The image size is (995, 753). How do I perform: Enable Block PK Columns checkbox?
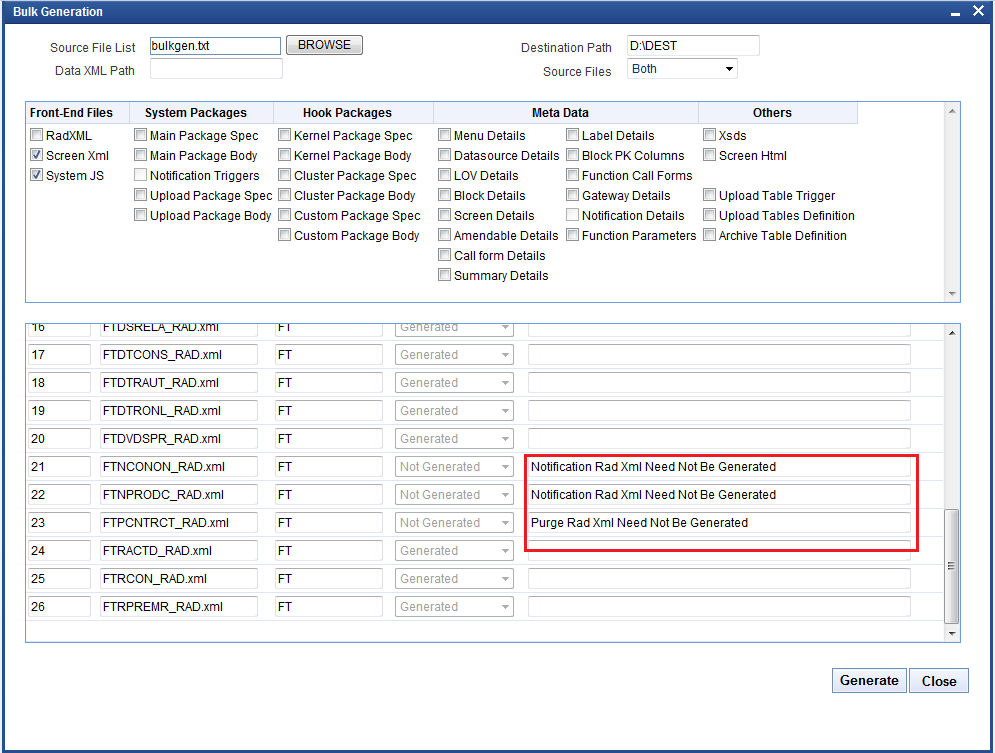(x=573, y=155)
